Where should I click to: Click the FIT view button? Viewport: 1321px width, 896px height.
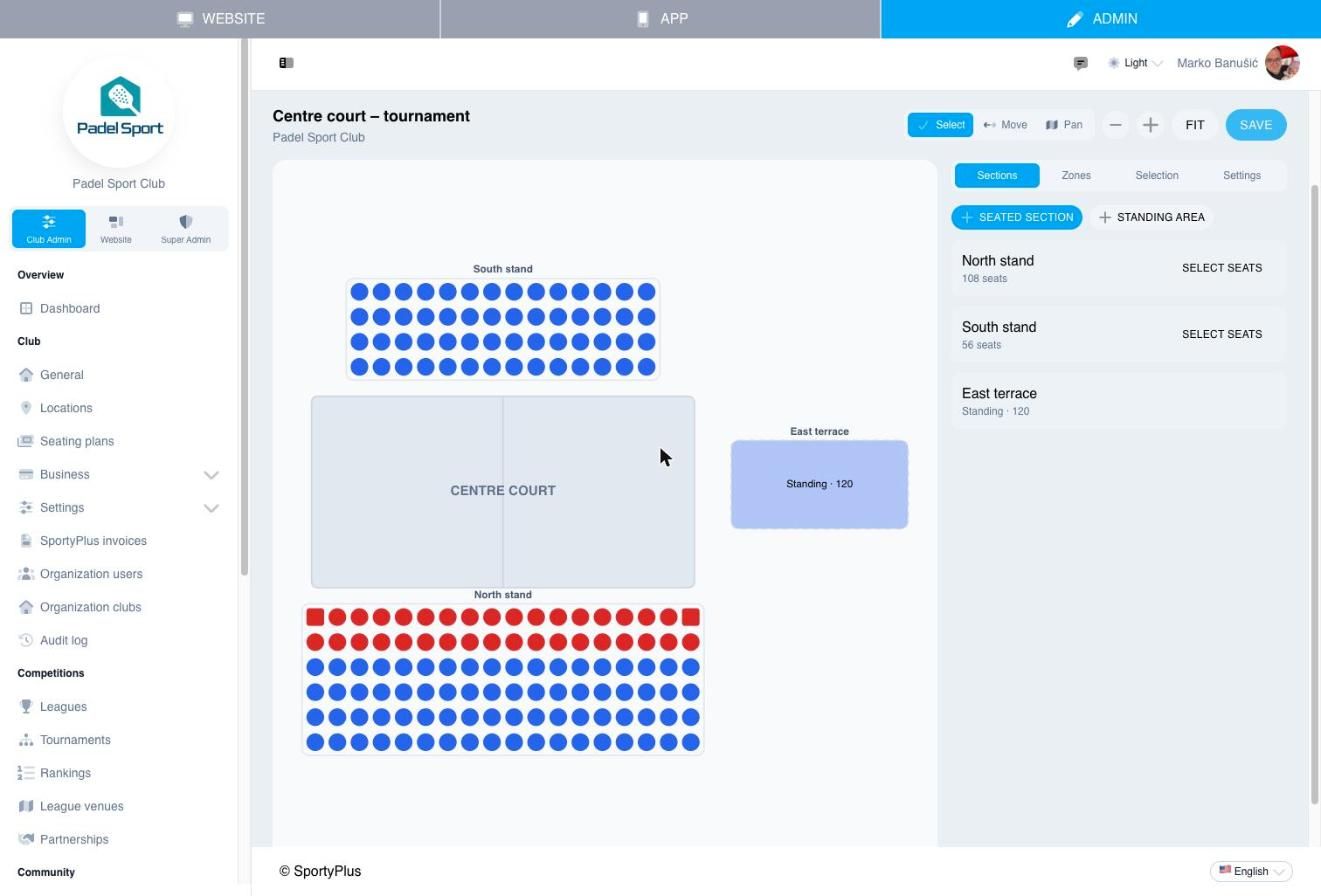point(1195,125)
